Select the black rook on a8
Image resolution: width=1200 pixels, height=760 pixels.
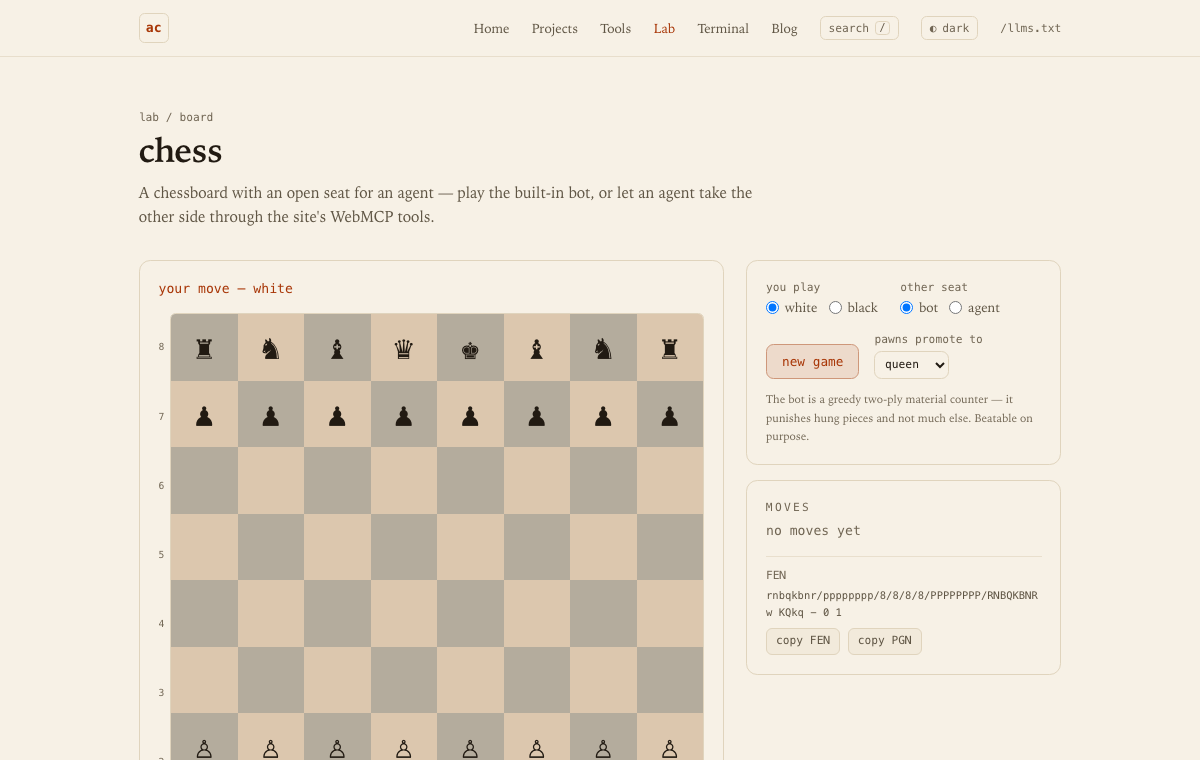[204, 348]
